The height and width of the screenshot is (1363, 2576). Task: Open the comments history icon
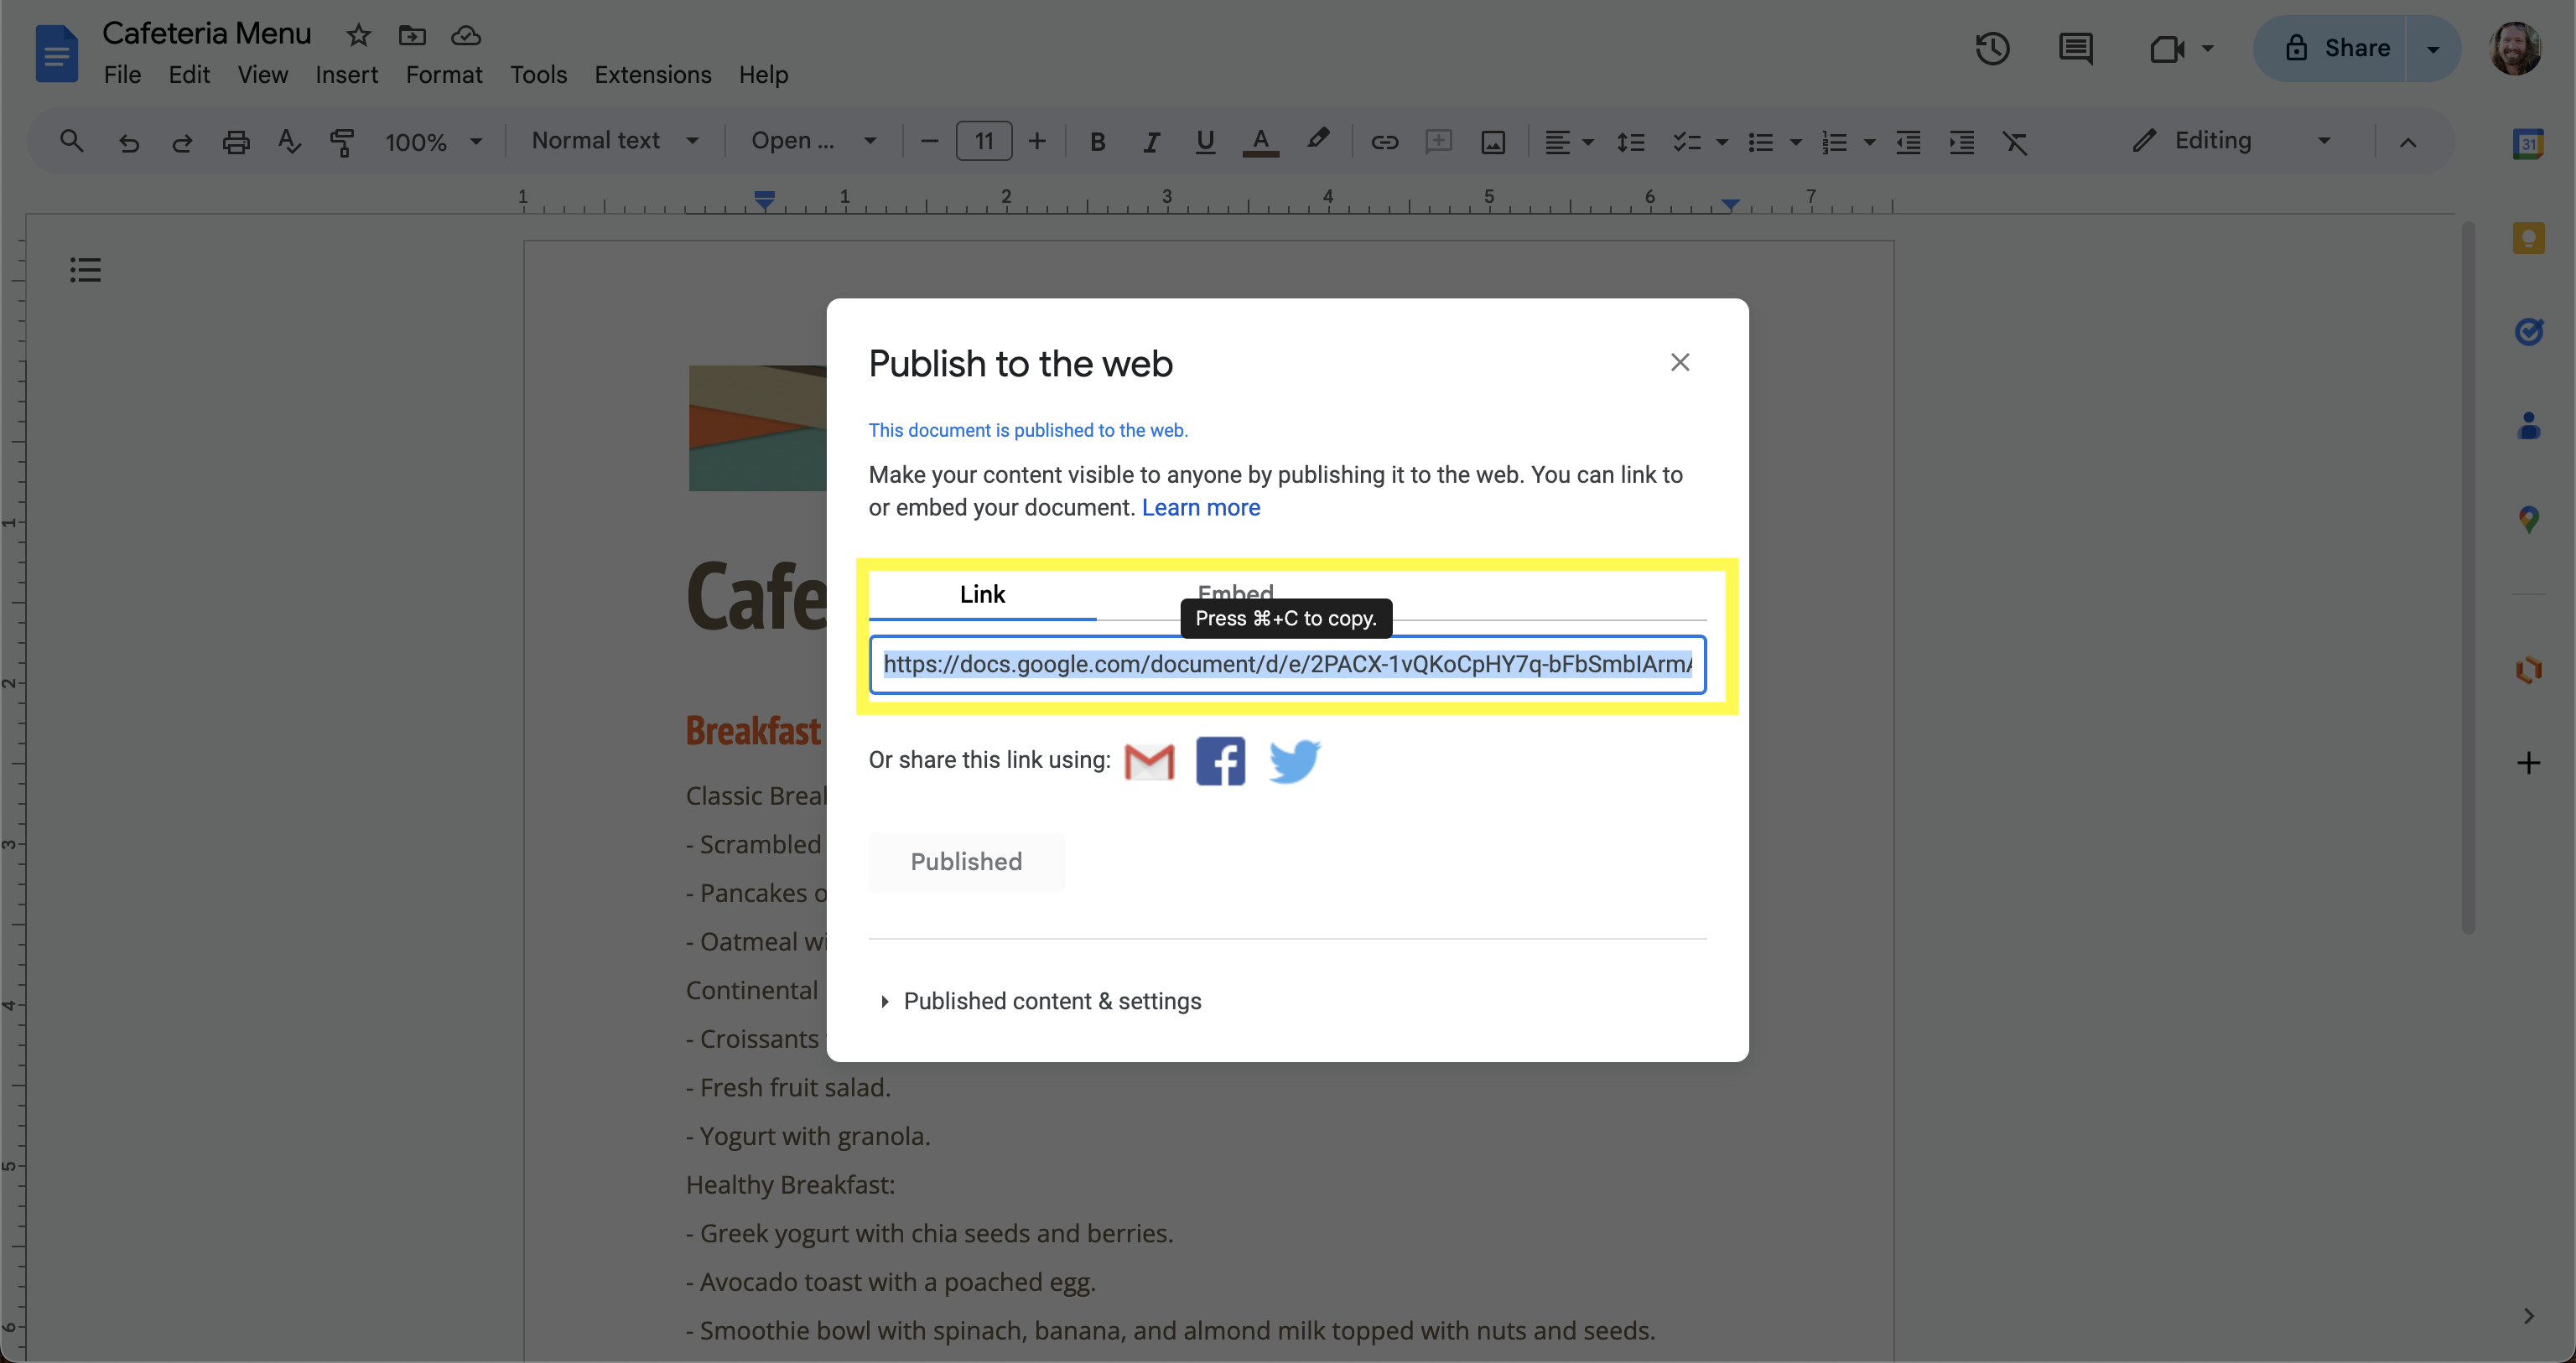pos(2076,48)
